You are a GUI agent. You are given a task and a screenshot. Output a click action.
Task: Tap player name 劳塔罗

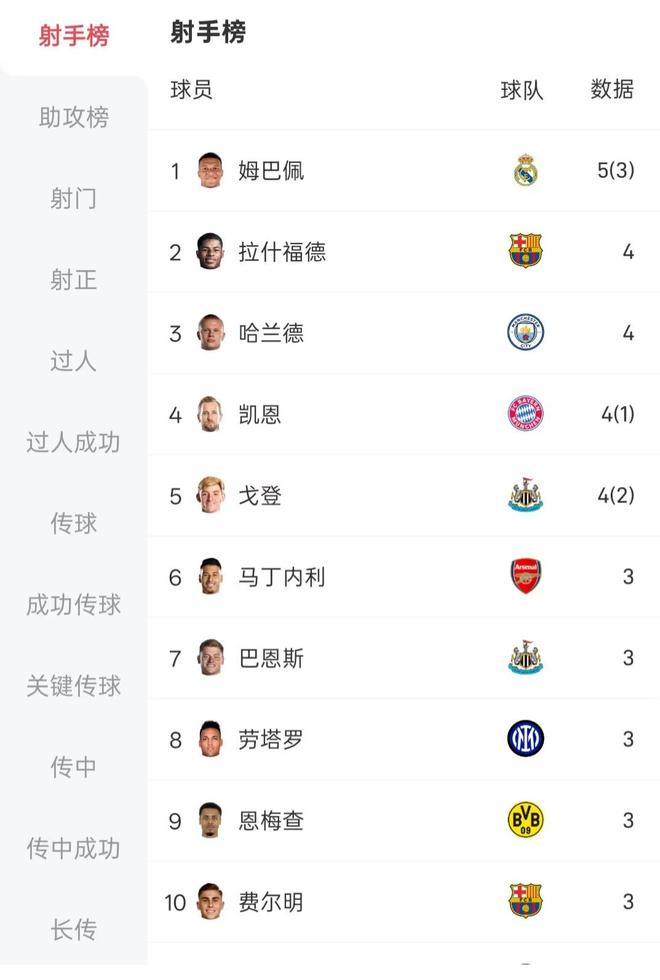tap(271, 739)
